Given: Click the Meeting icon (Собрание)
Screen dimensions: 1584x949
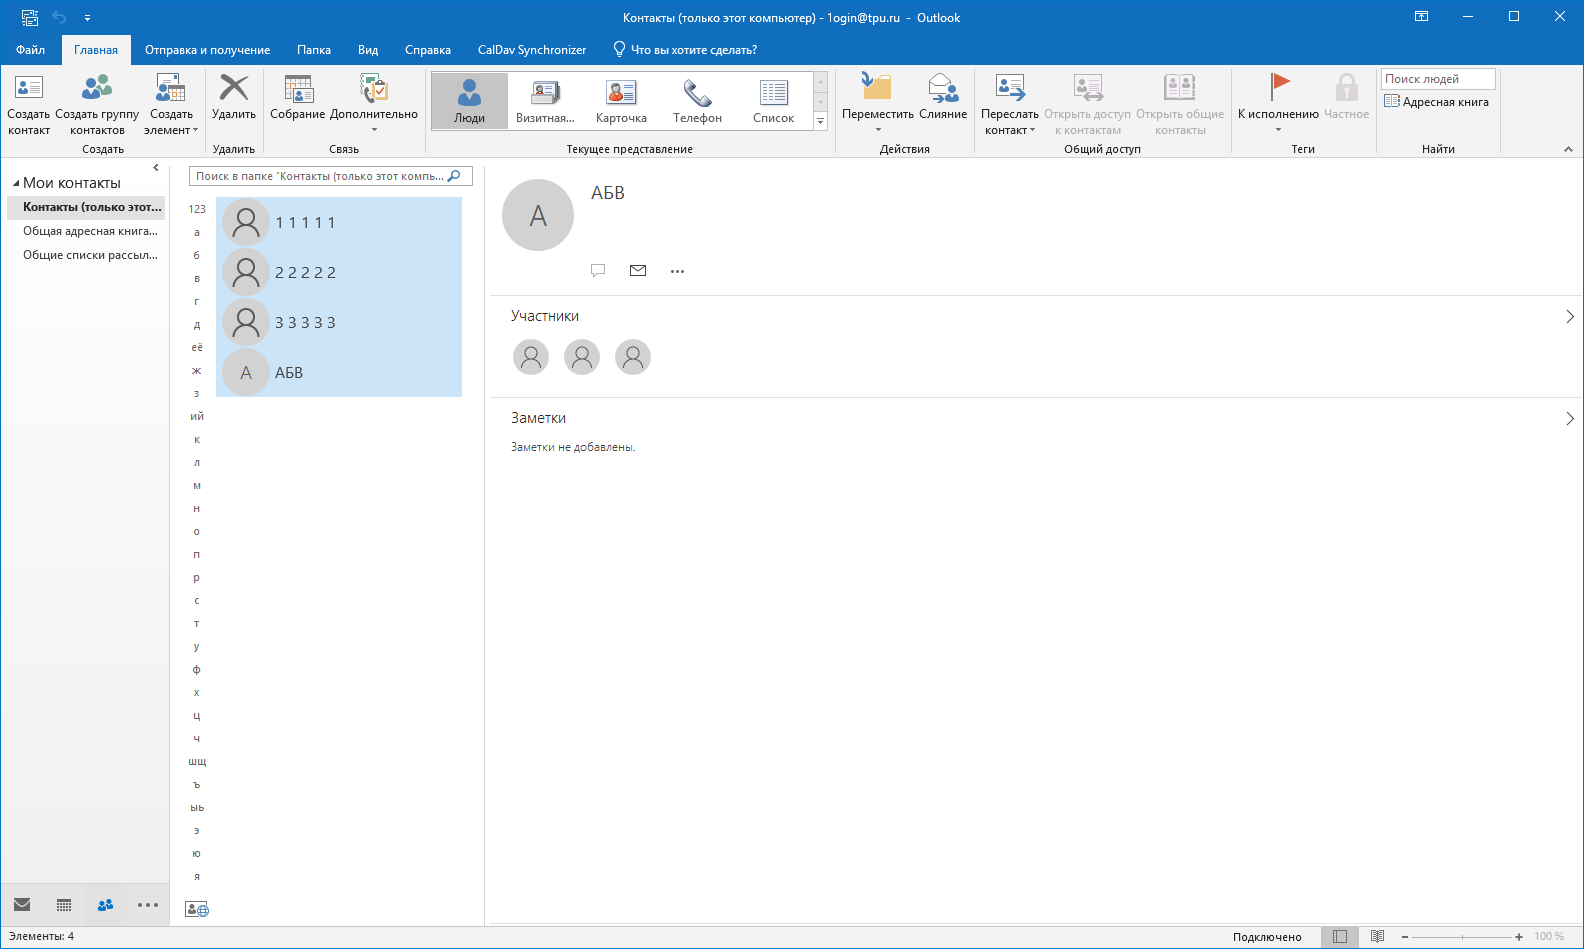Looking at the screenshot, I should [298, 98].
